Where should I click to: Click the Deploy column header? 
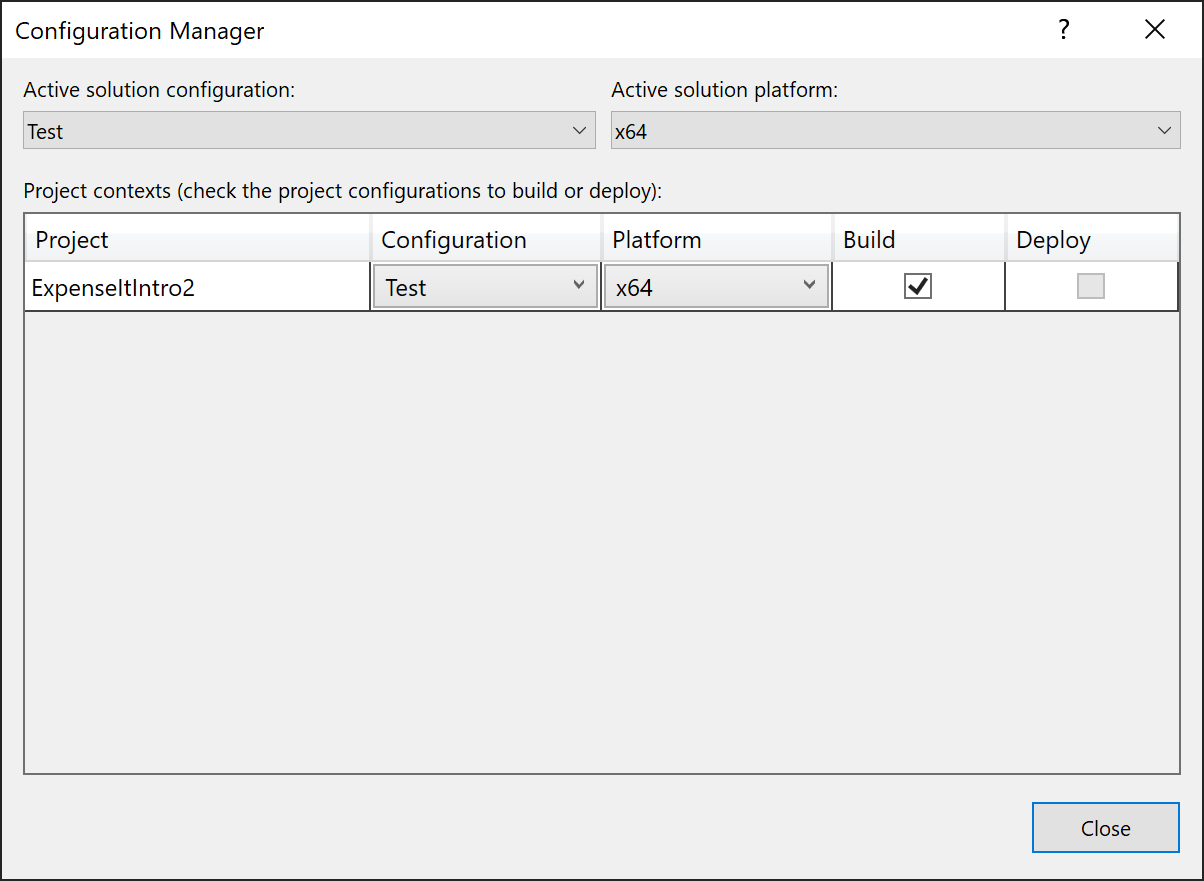pos(1053,240)
